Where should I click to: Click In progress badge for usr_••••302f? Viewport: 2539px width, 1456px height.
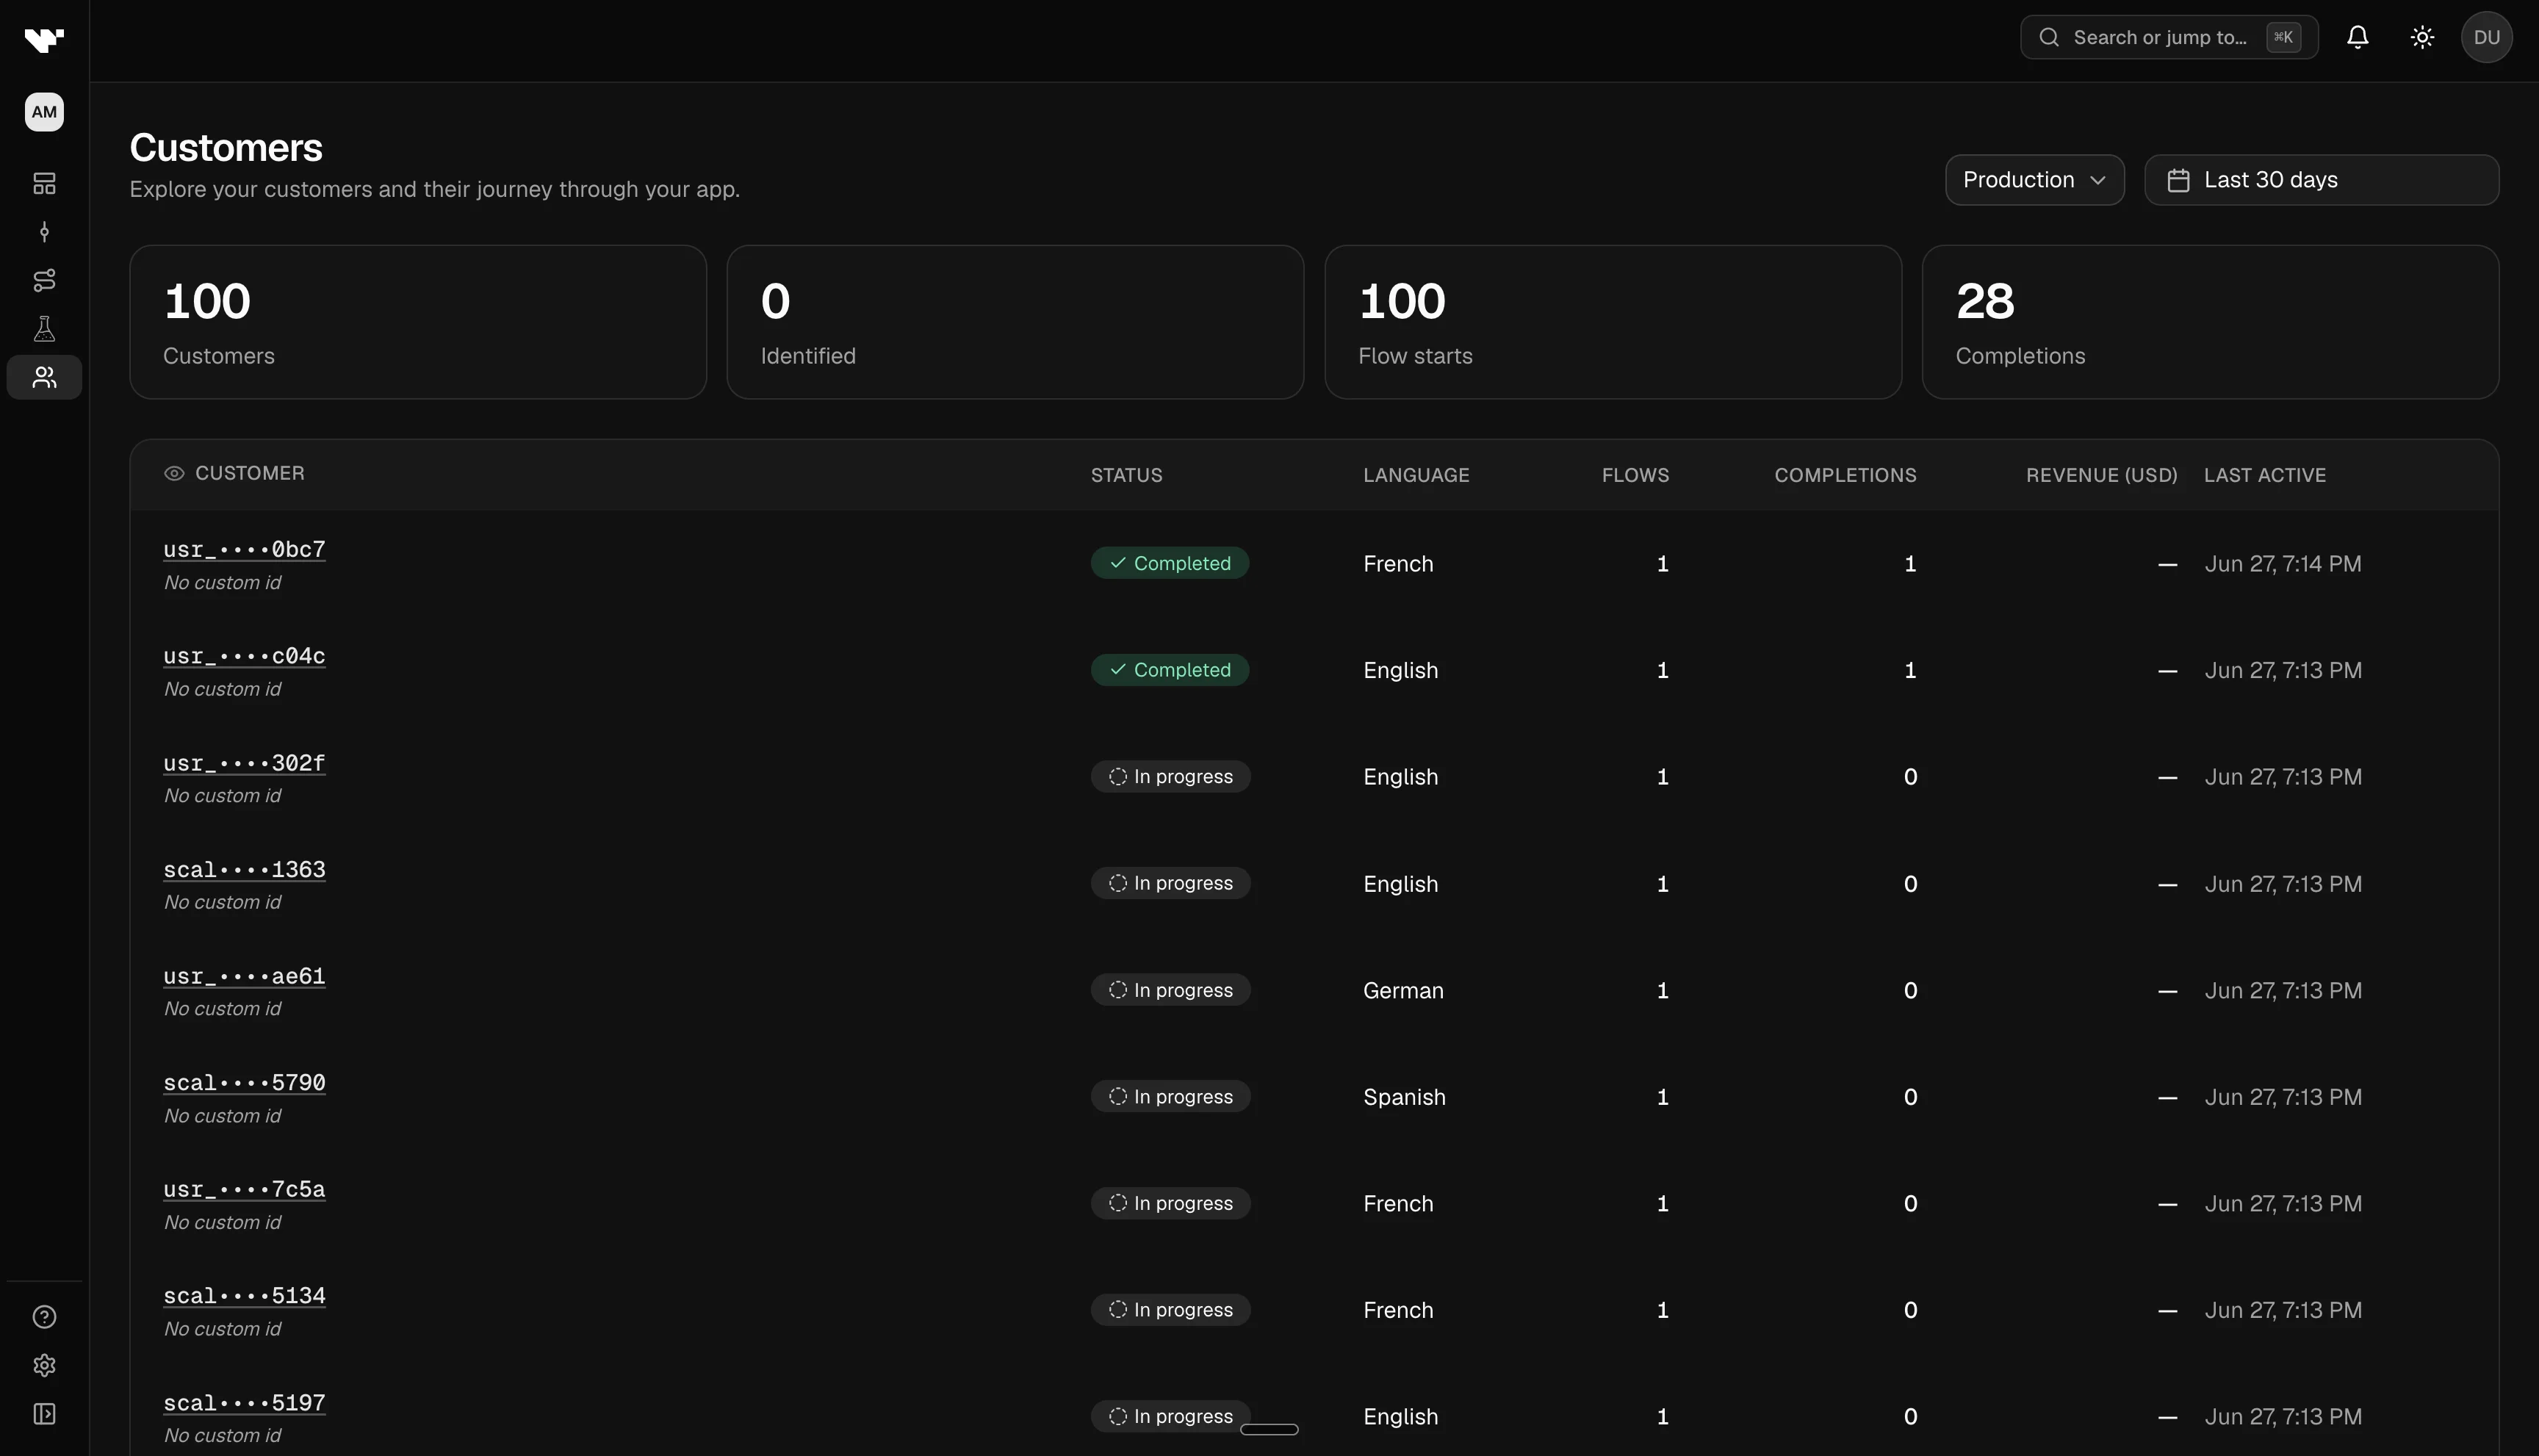(1170, 777)
